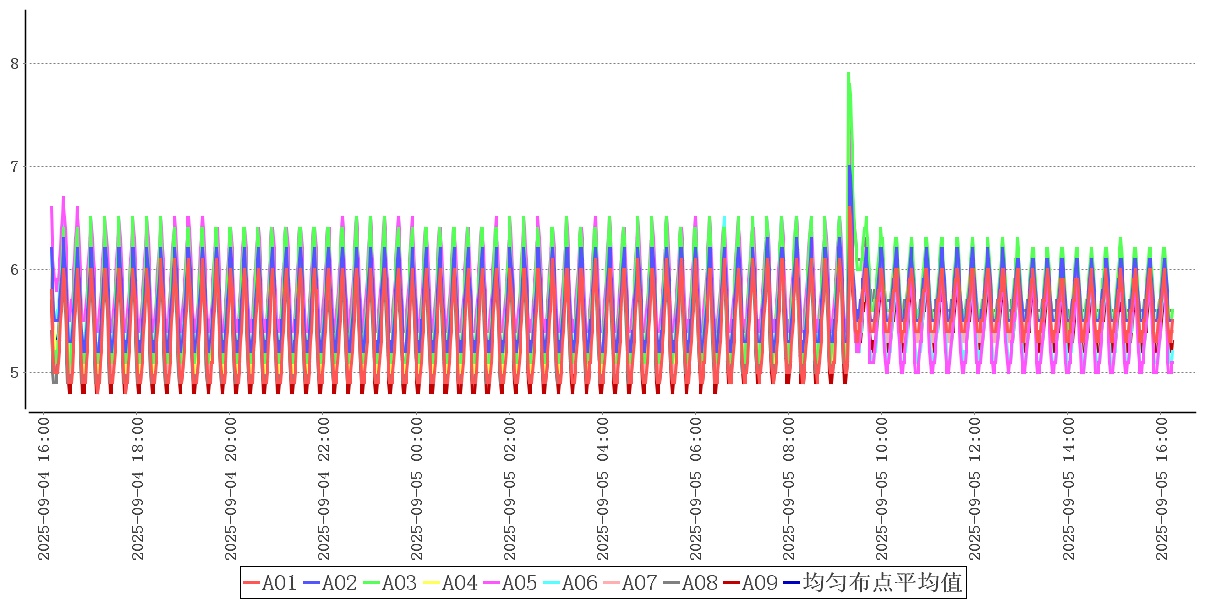Hide the A07 series from legend

[x=630, y=583]
